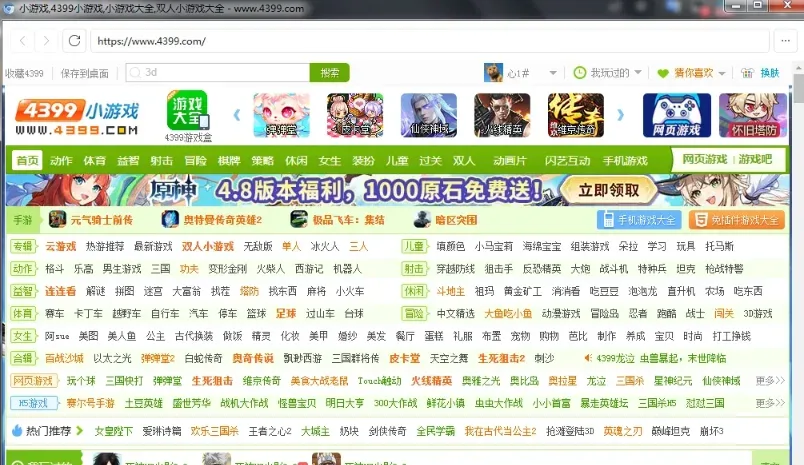This screenshot has width=804, height=465.
Task: Open the 女皇陛下 recommended link
Action: click(x=113, y=431)
